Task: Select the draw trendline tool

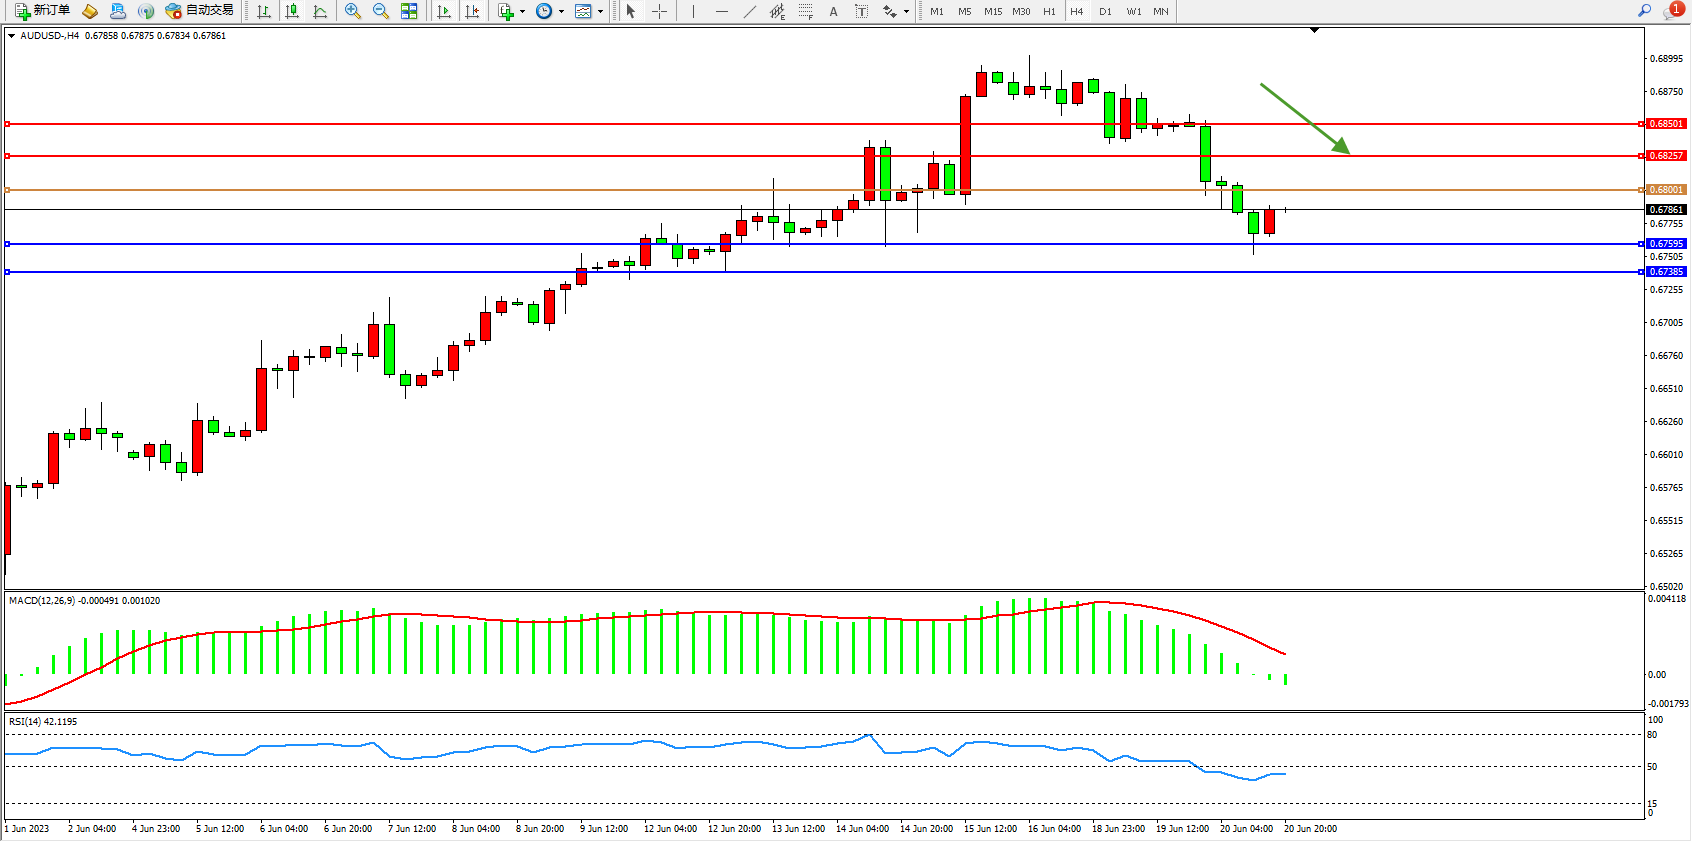Action: [750, 11]
